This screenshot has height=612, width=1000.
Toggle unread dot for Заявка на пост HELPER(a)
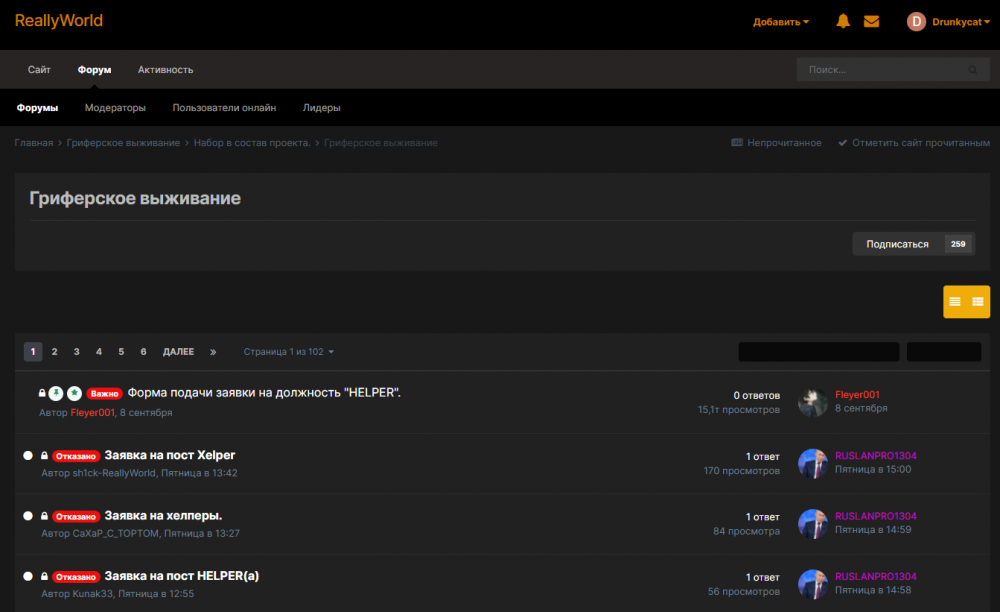click(28, 576)
